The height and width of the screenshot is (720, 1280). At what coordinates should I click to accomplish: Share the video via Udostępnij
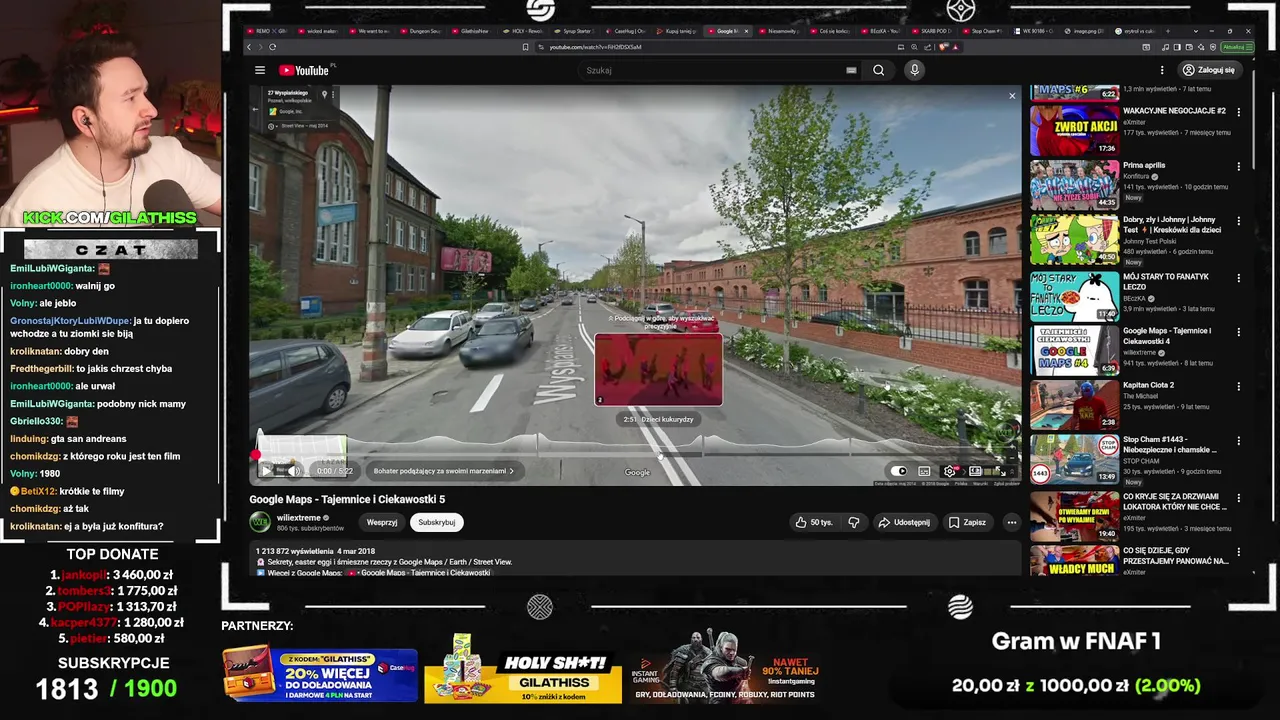coord(904,522)
